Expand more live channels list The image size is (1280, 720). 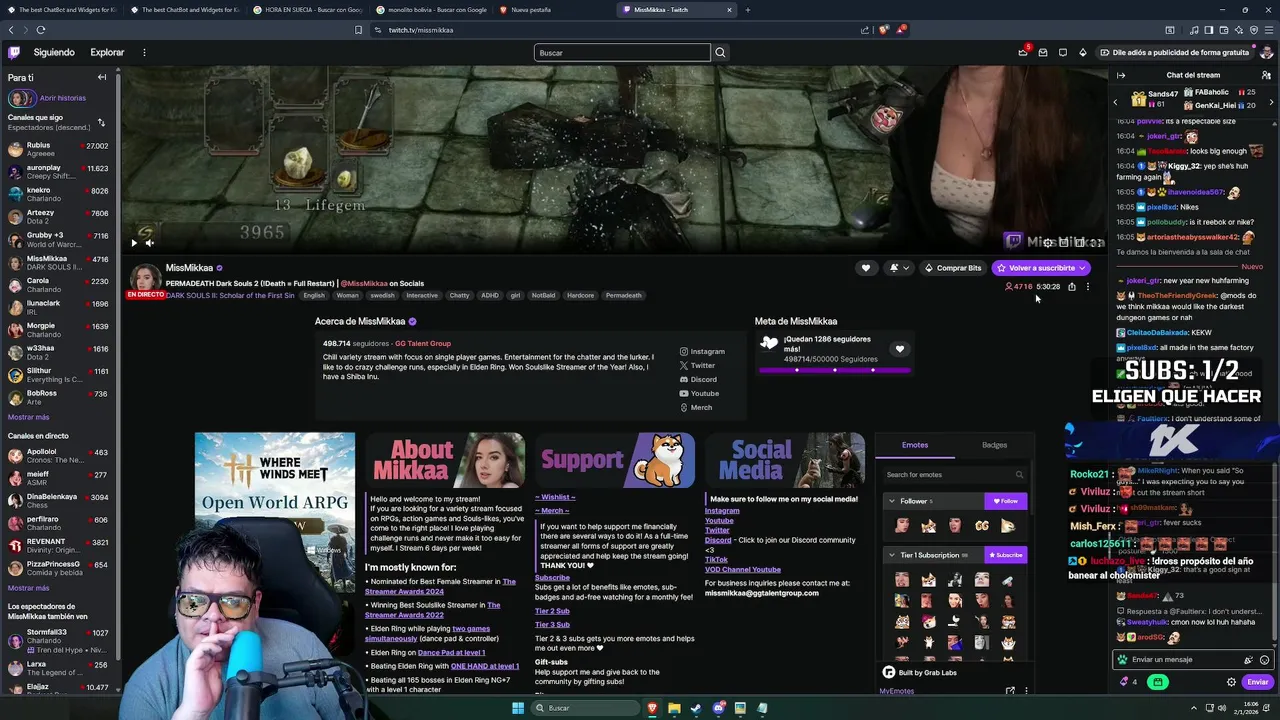(28, 588)
